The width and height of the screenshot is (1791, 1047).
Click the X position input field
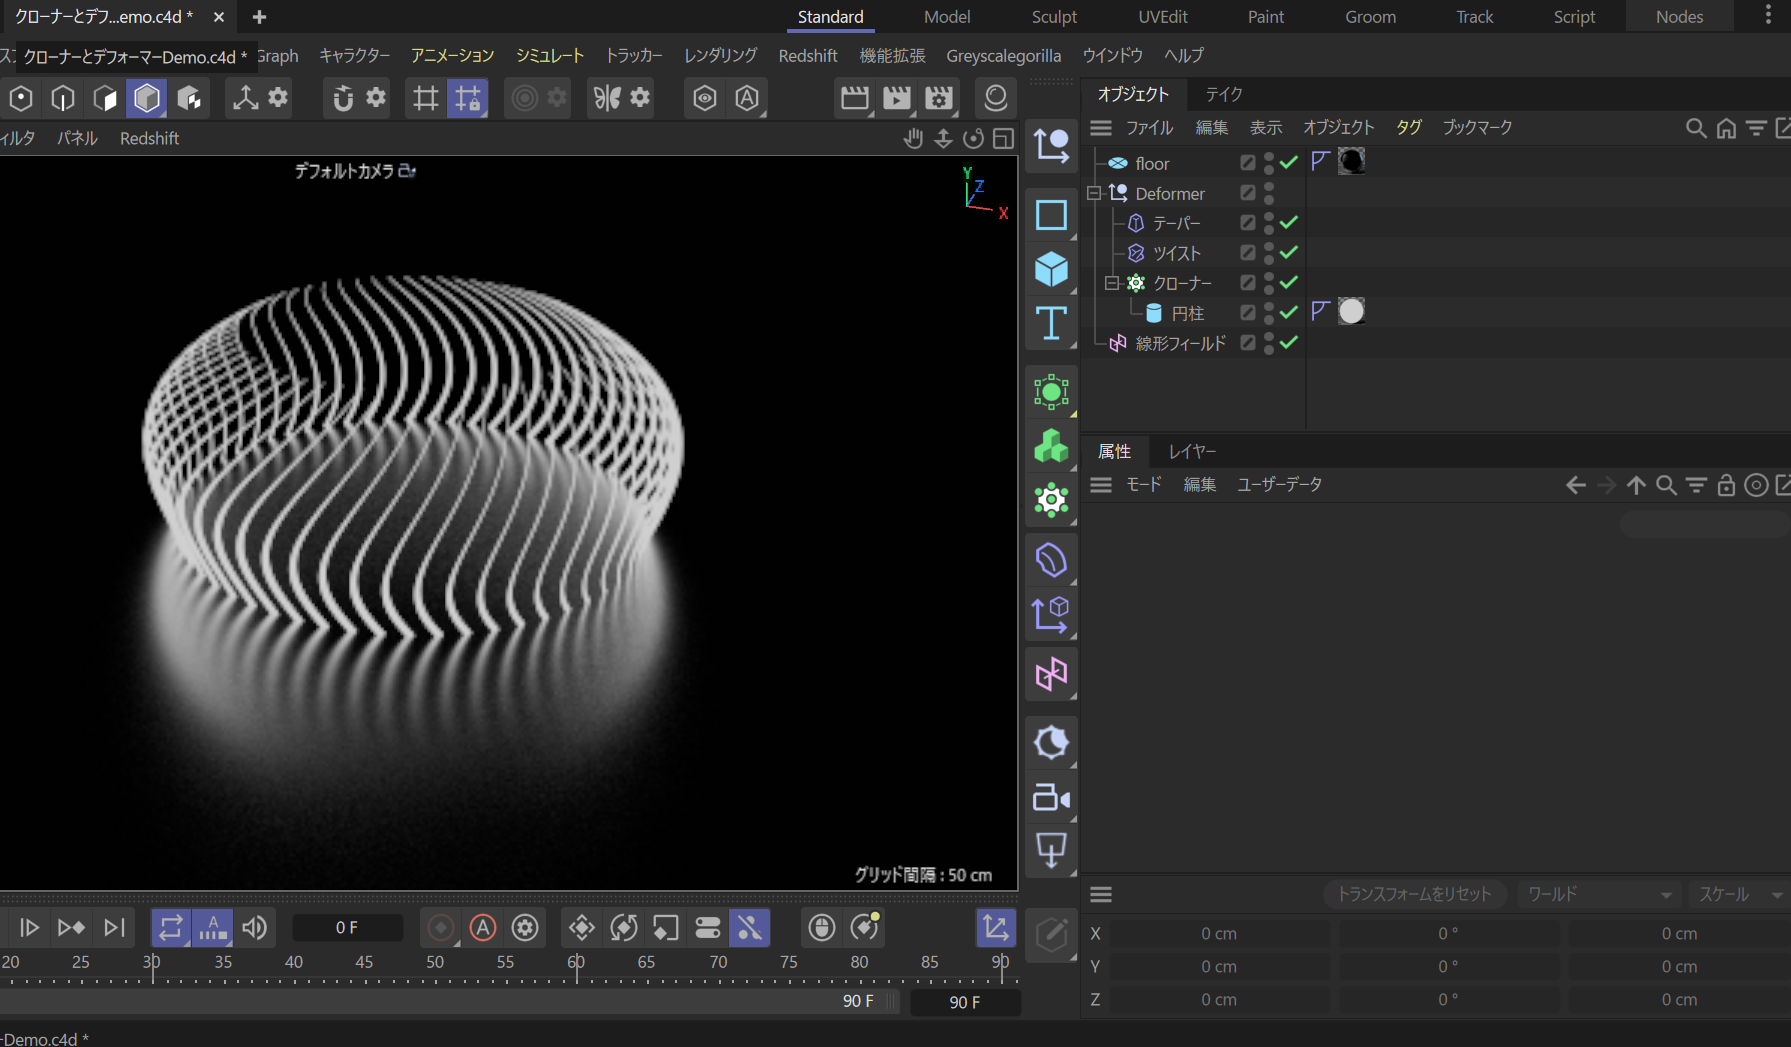coord(1220,933)
